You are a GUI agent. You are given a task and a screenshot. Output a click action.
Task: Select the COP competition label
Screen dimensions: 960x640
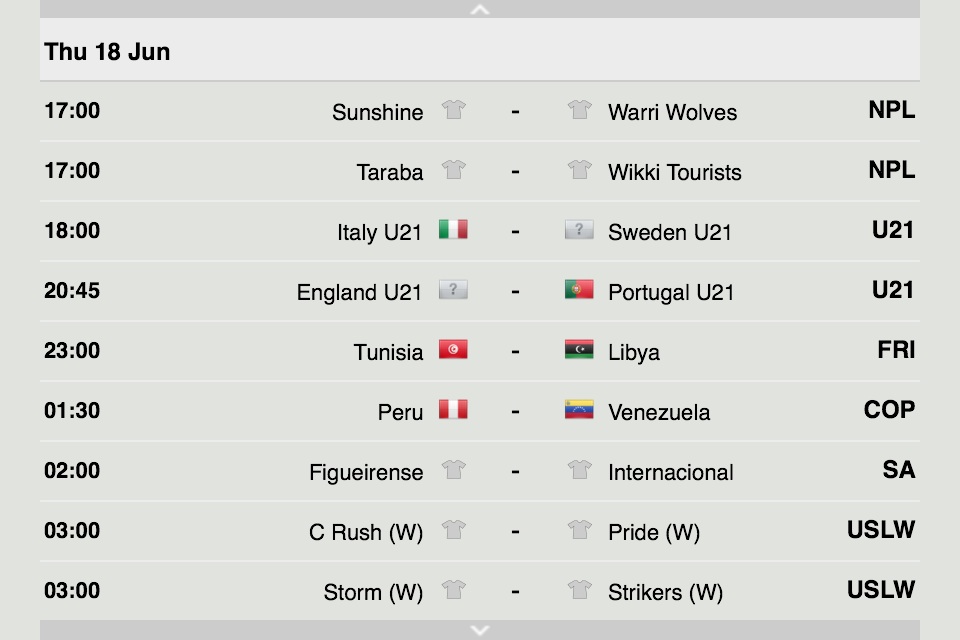coord(889,410)
